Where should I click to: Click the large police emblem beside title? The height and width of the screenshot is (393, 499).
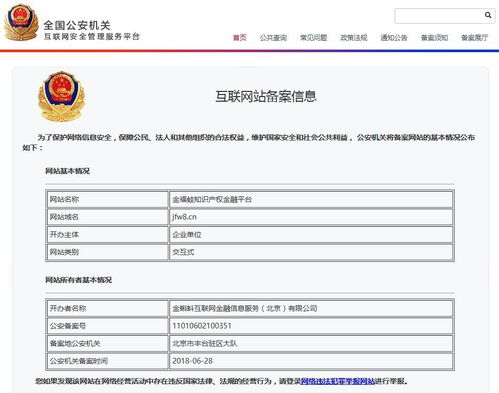[x=61, y=96]
